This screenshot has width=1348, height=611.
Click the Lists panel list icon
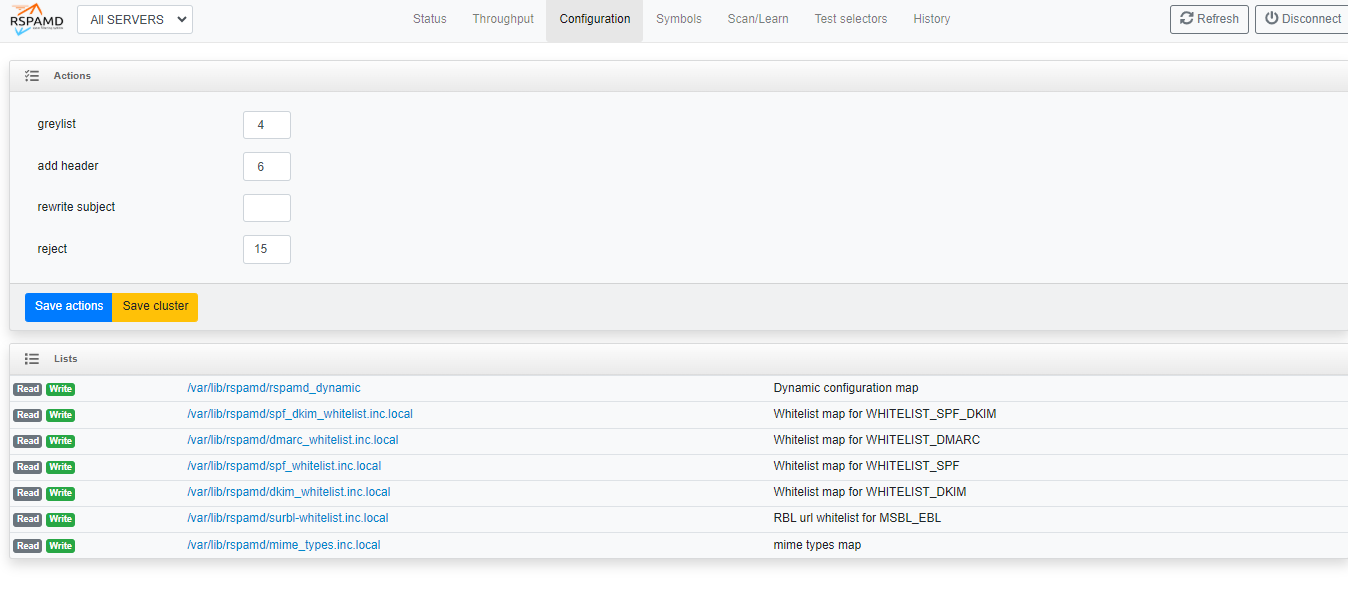32,359
